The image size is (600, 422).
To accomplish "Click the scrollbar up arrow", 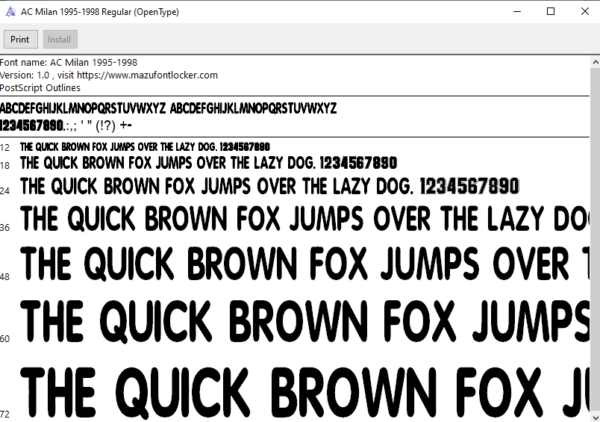I will click(x=595, y=62).
